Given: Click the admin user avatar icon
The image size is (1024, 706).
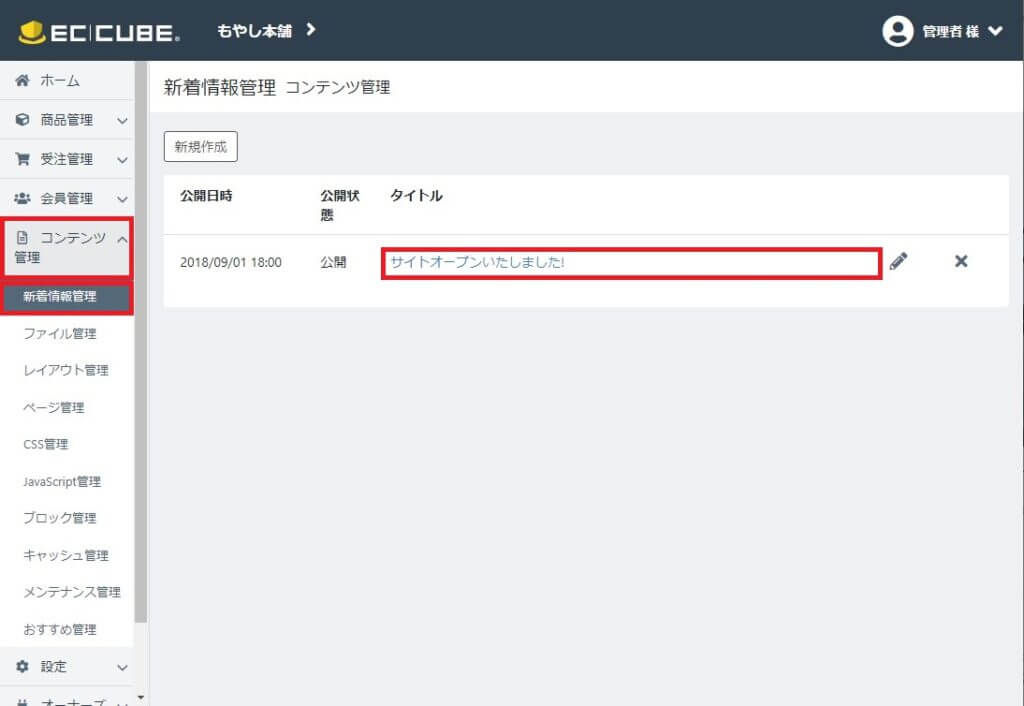Looking at the screenshot, I should 897,31.
